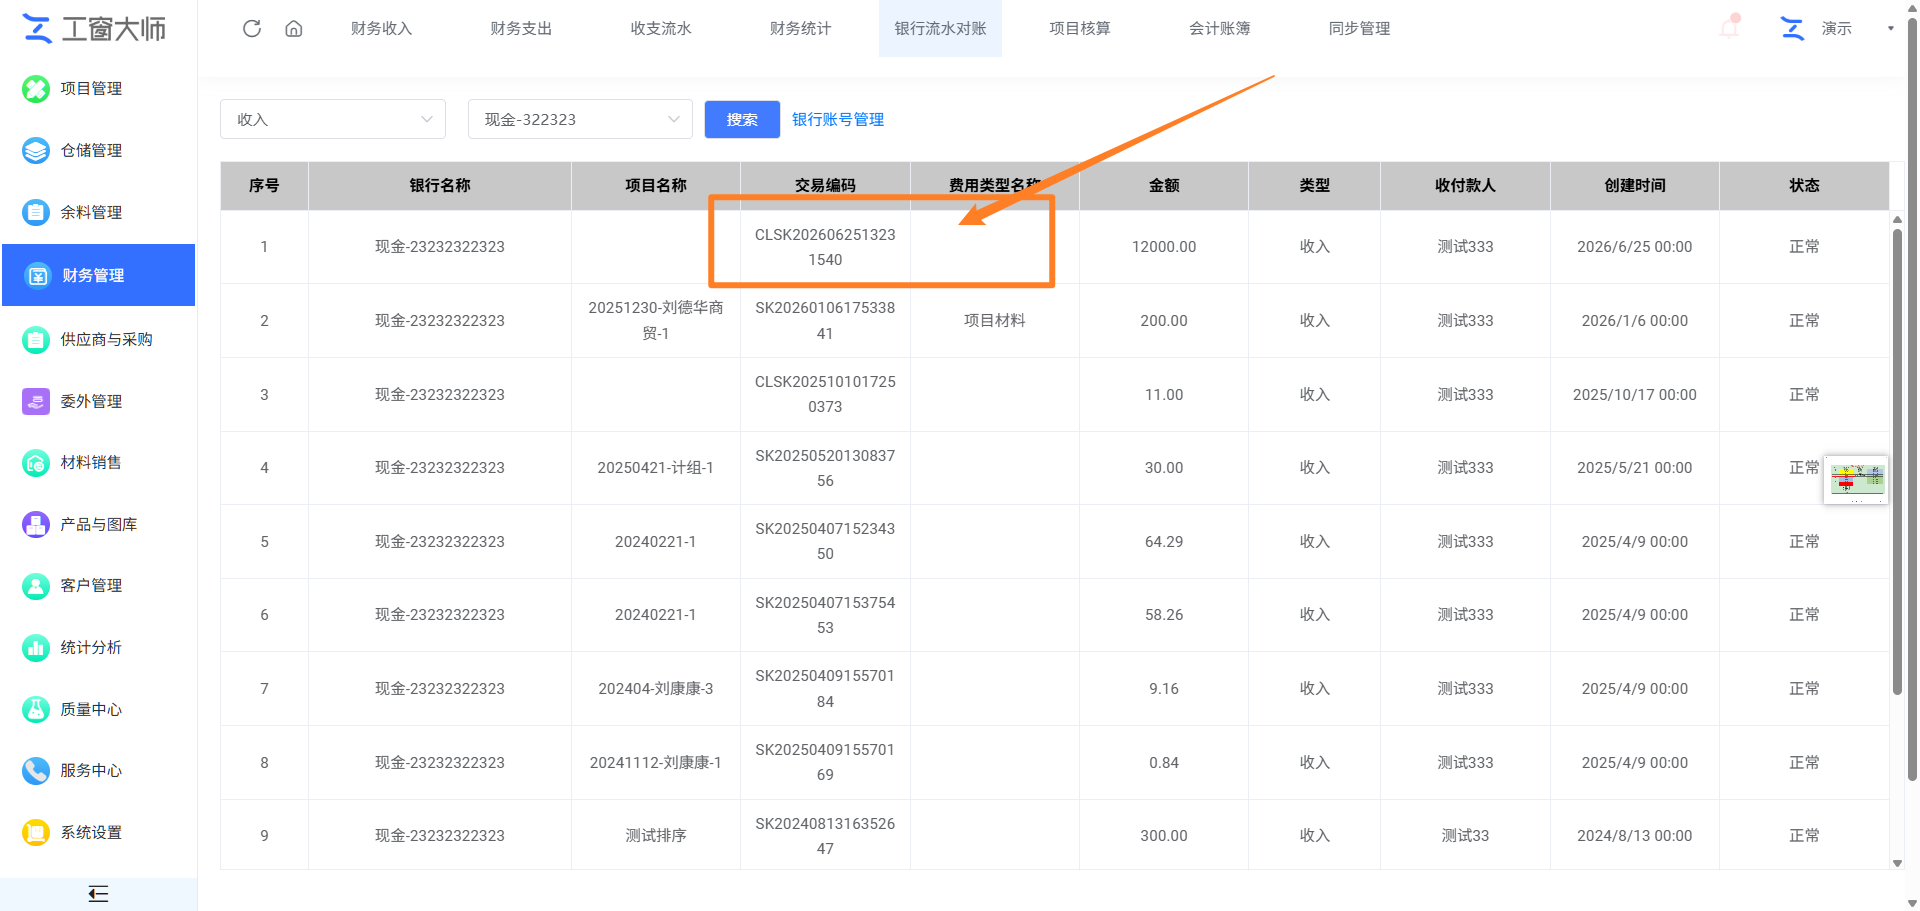Open the 演示 user menu arrow
The image size is (1920, 911).
[1890, 28]
